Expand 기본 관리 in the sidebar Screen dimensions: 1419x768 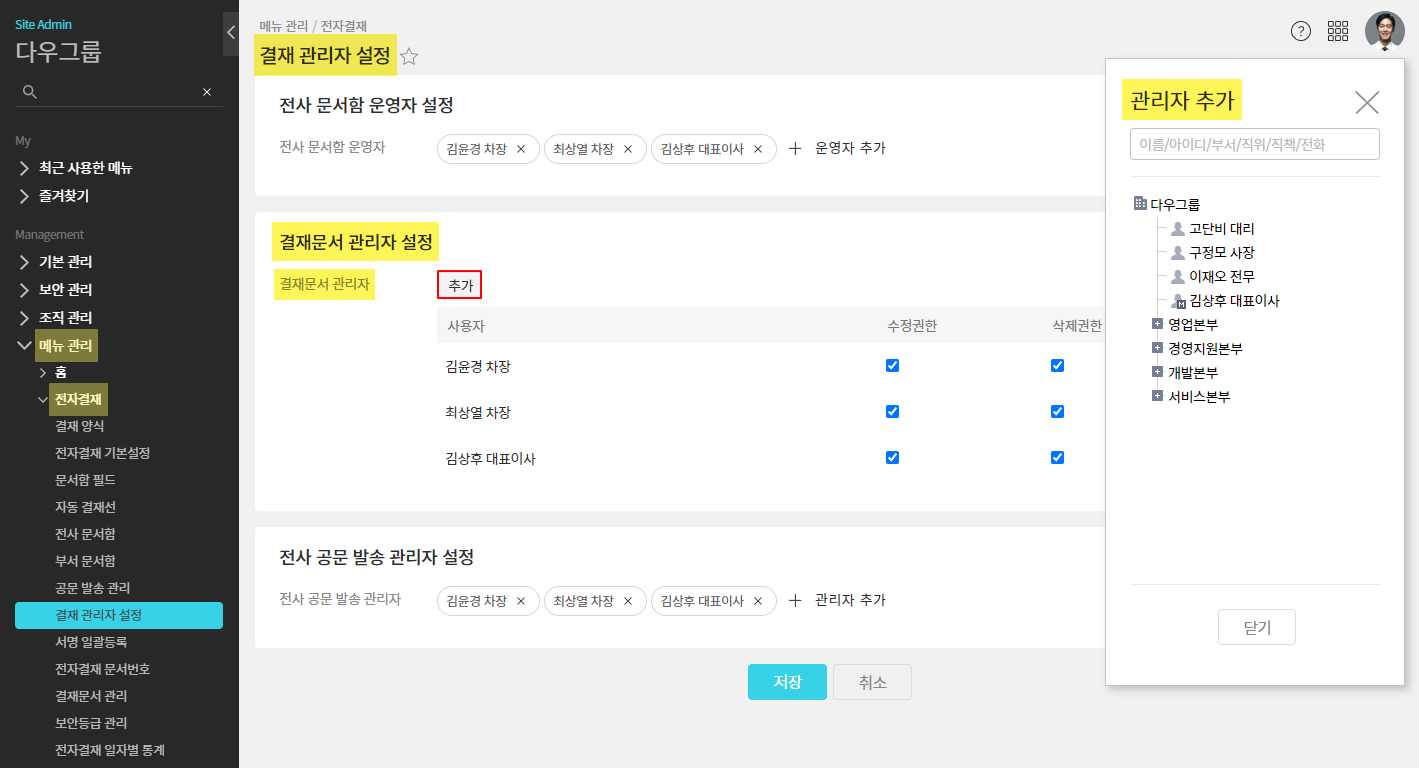tap(65, 262)
